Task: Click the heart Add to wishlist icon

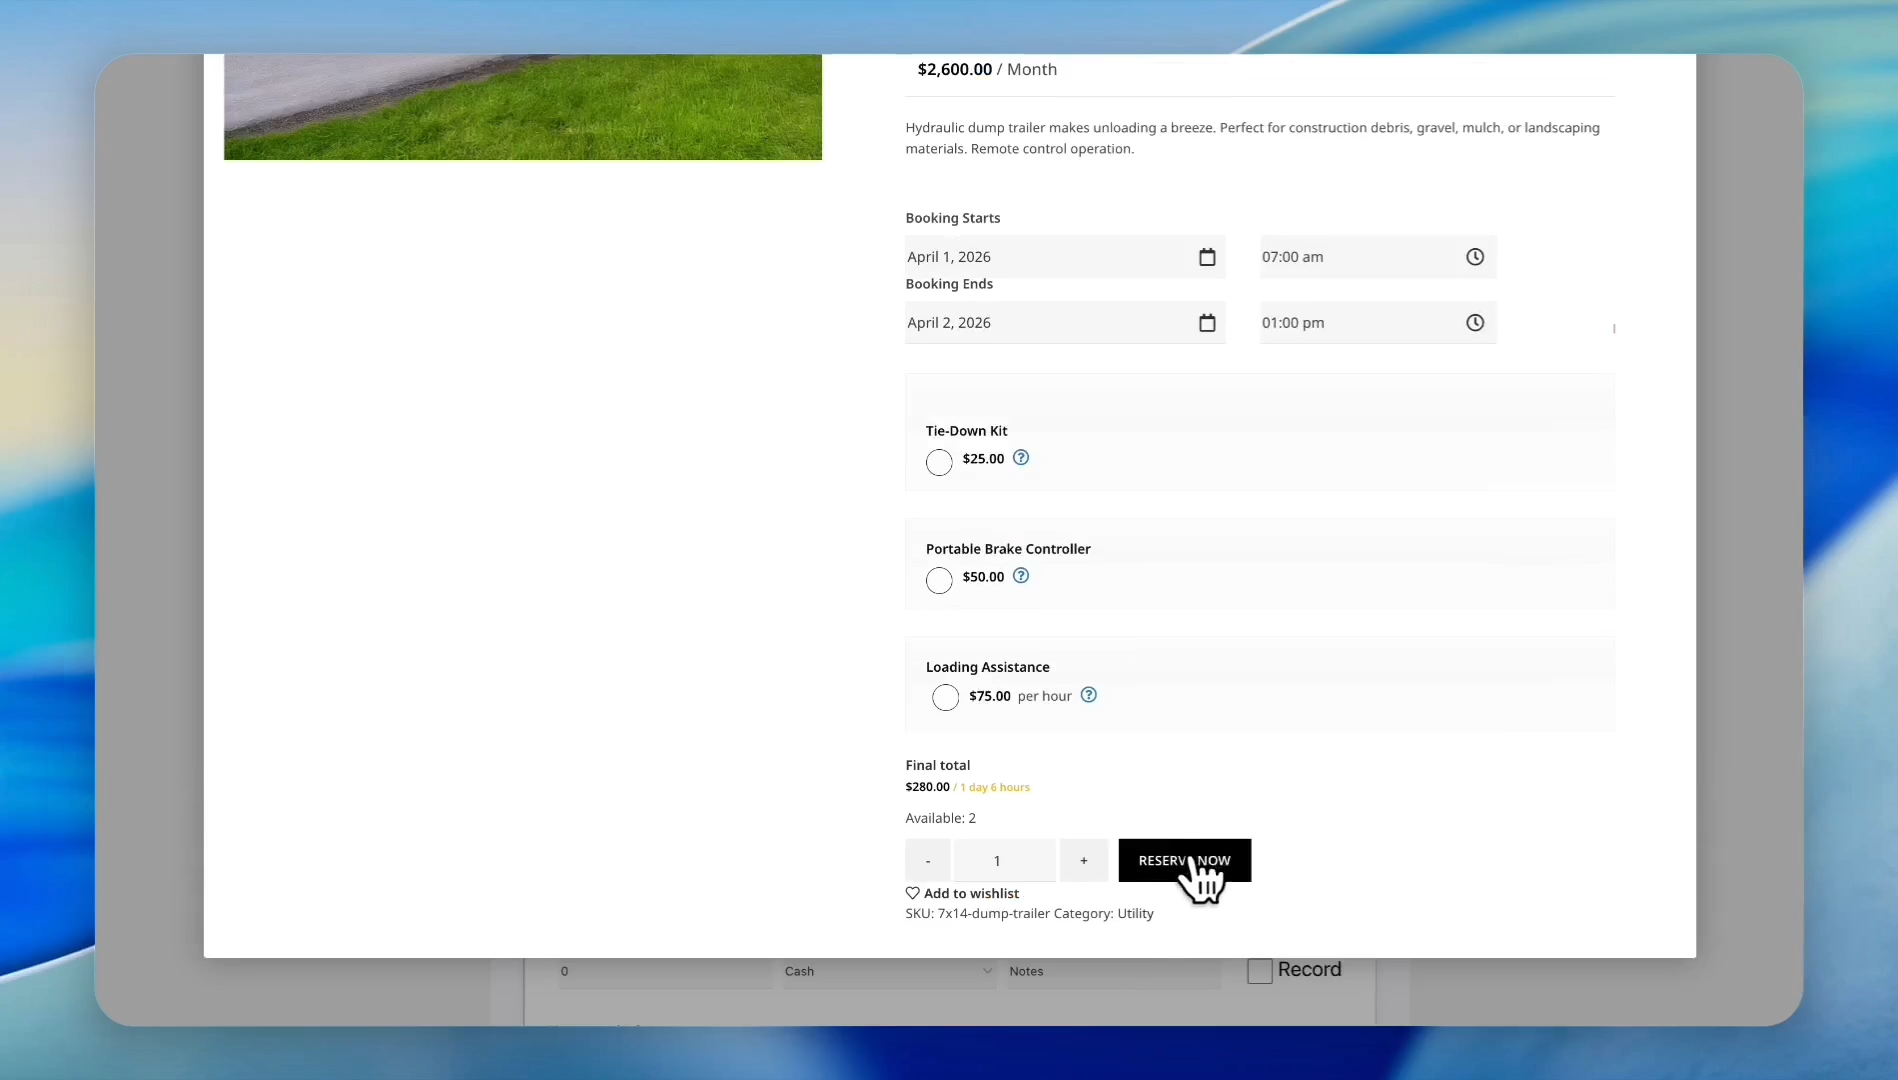Action: tap(912, 893)
